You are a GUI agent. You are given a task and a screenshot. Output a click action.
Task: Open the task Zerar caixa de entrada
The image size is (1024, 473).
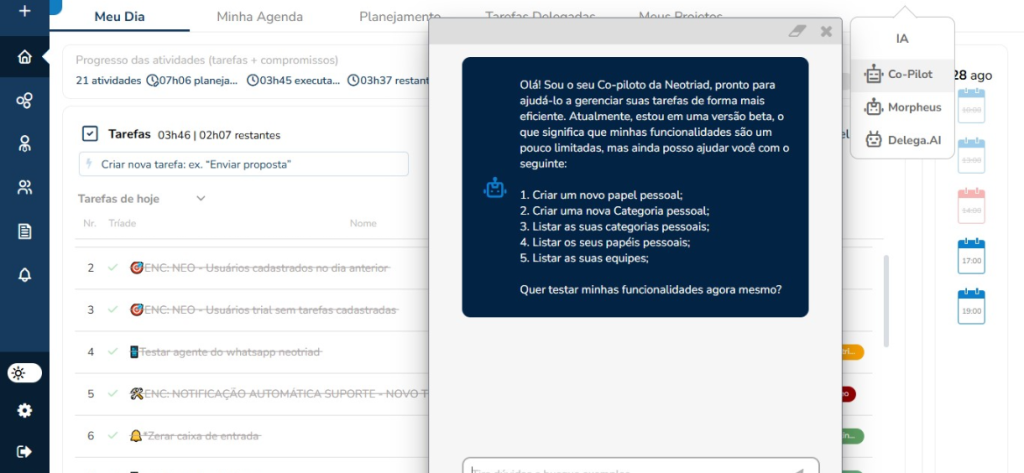(x=202, y=436)
